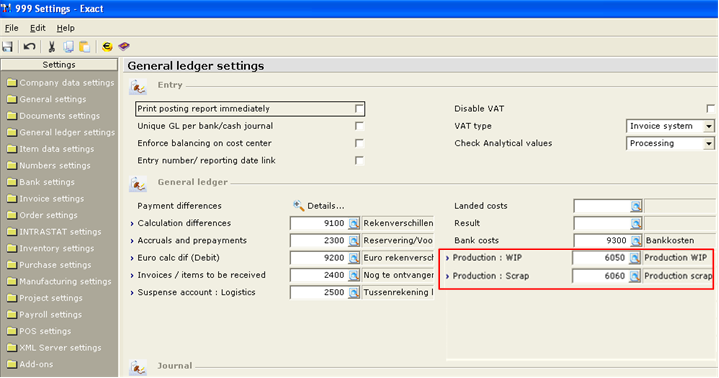
Task: Open Company data settings
Action: coord(61,83)
